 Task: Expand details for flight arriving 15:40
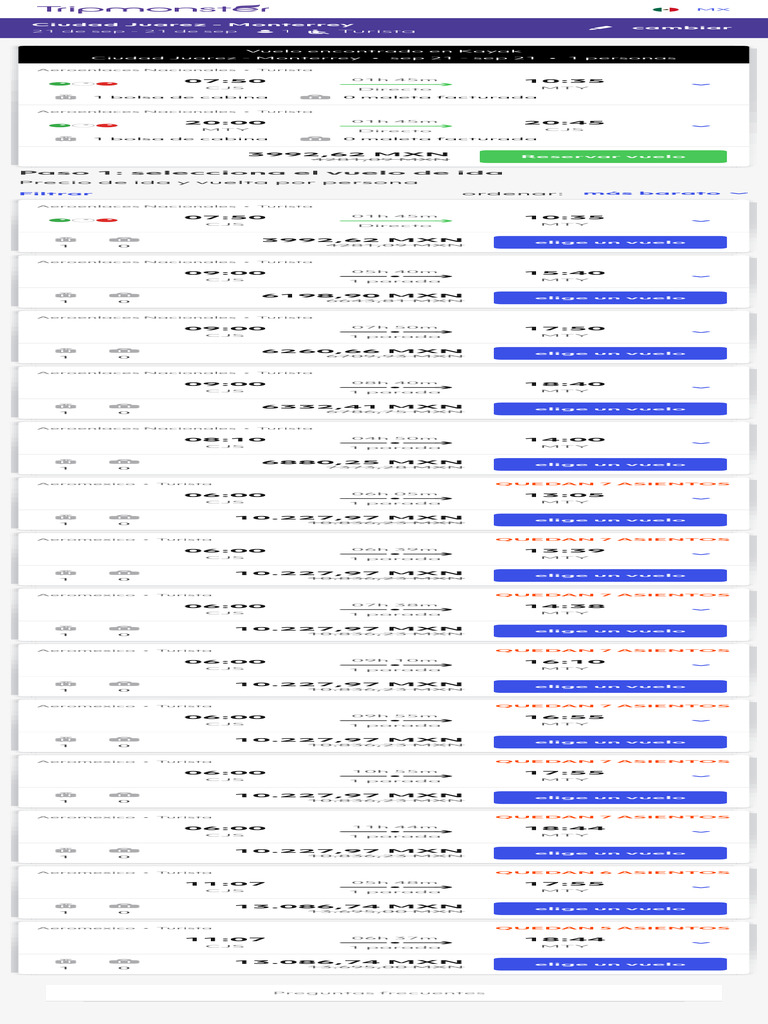point(701,276)
